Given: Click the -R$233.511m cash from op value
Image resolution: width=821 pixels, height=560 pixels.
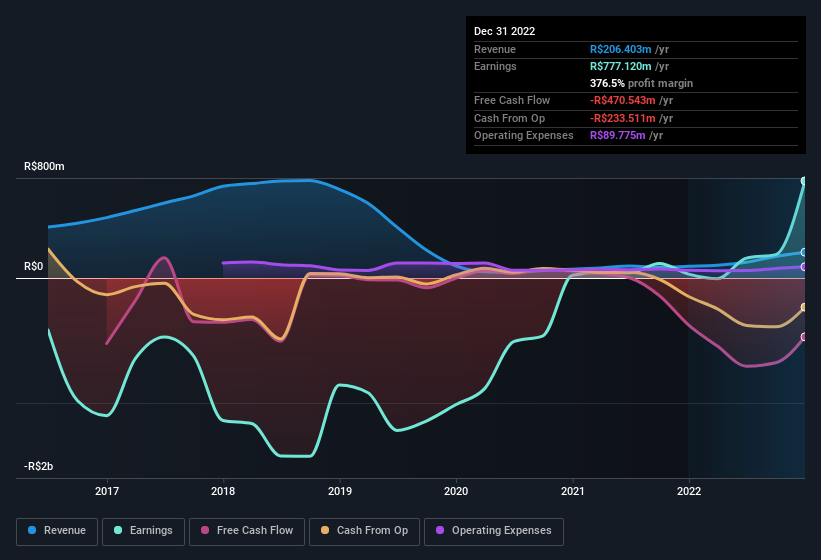Looking at the screenshot, I should [623, 118].
